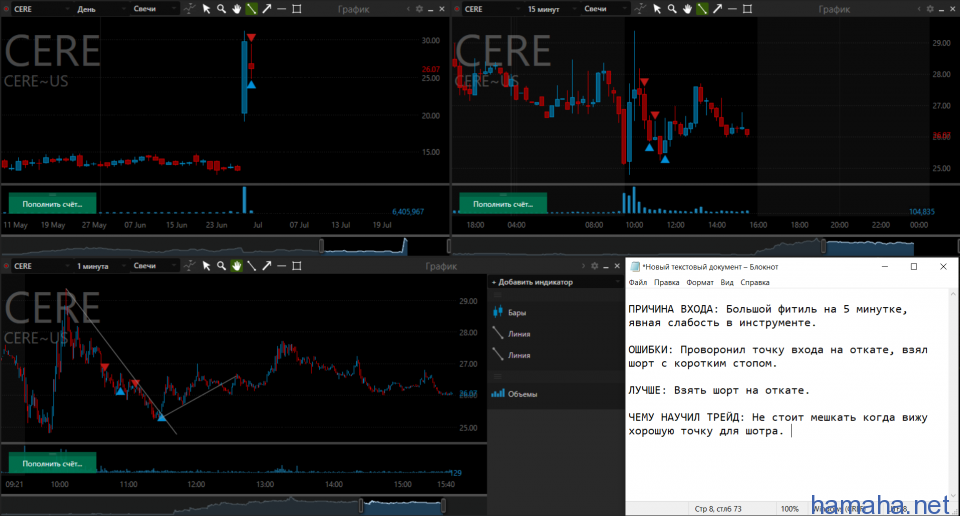Image resolution: width=960 pixels, height=516 pixels.
Task: Click the range scrollbar handle below the daily chart
Action: (x=322, y=246)
